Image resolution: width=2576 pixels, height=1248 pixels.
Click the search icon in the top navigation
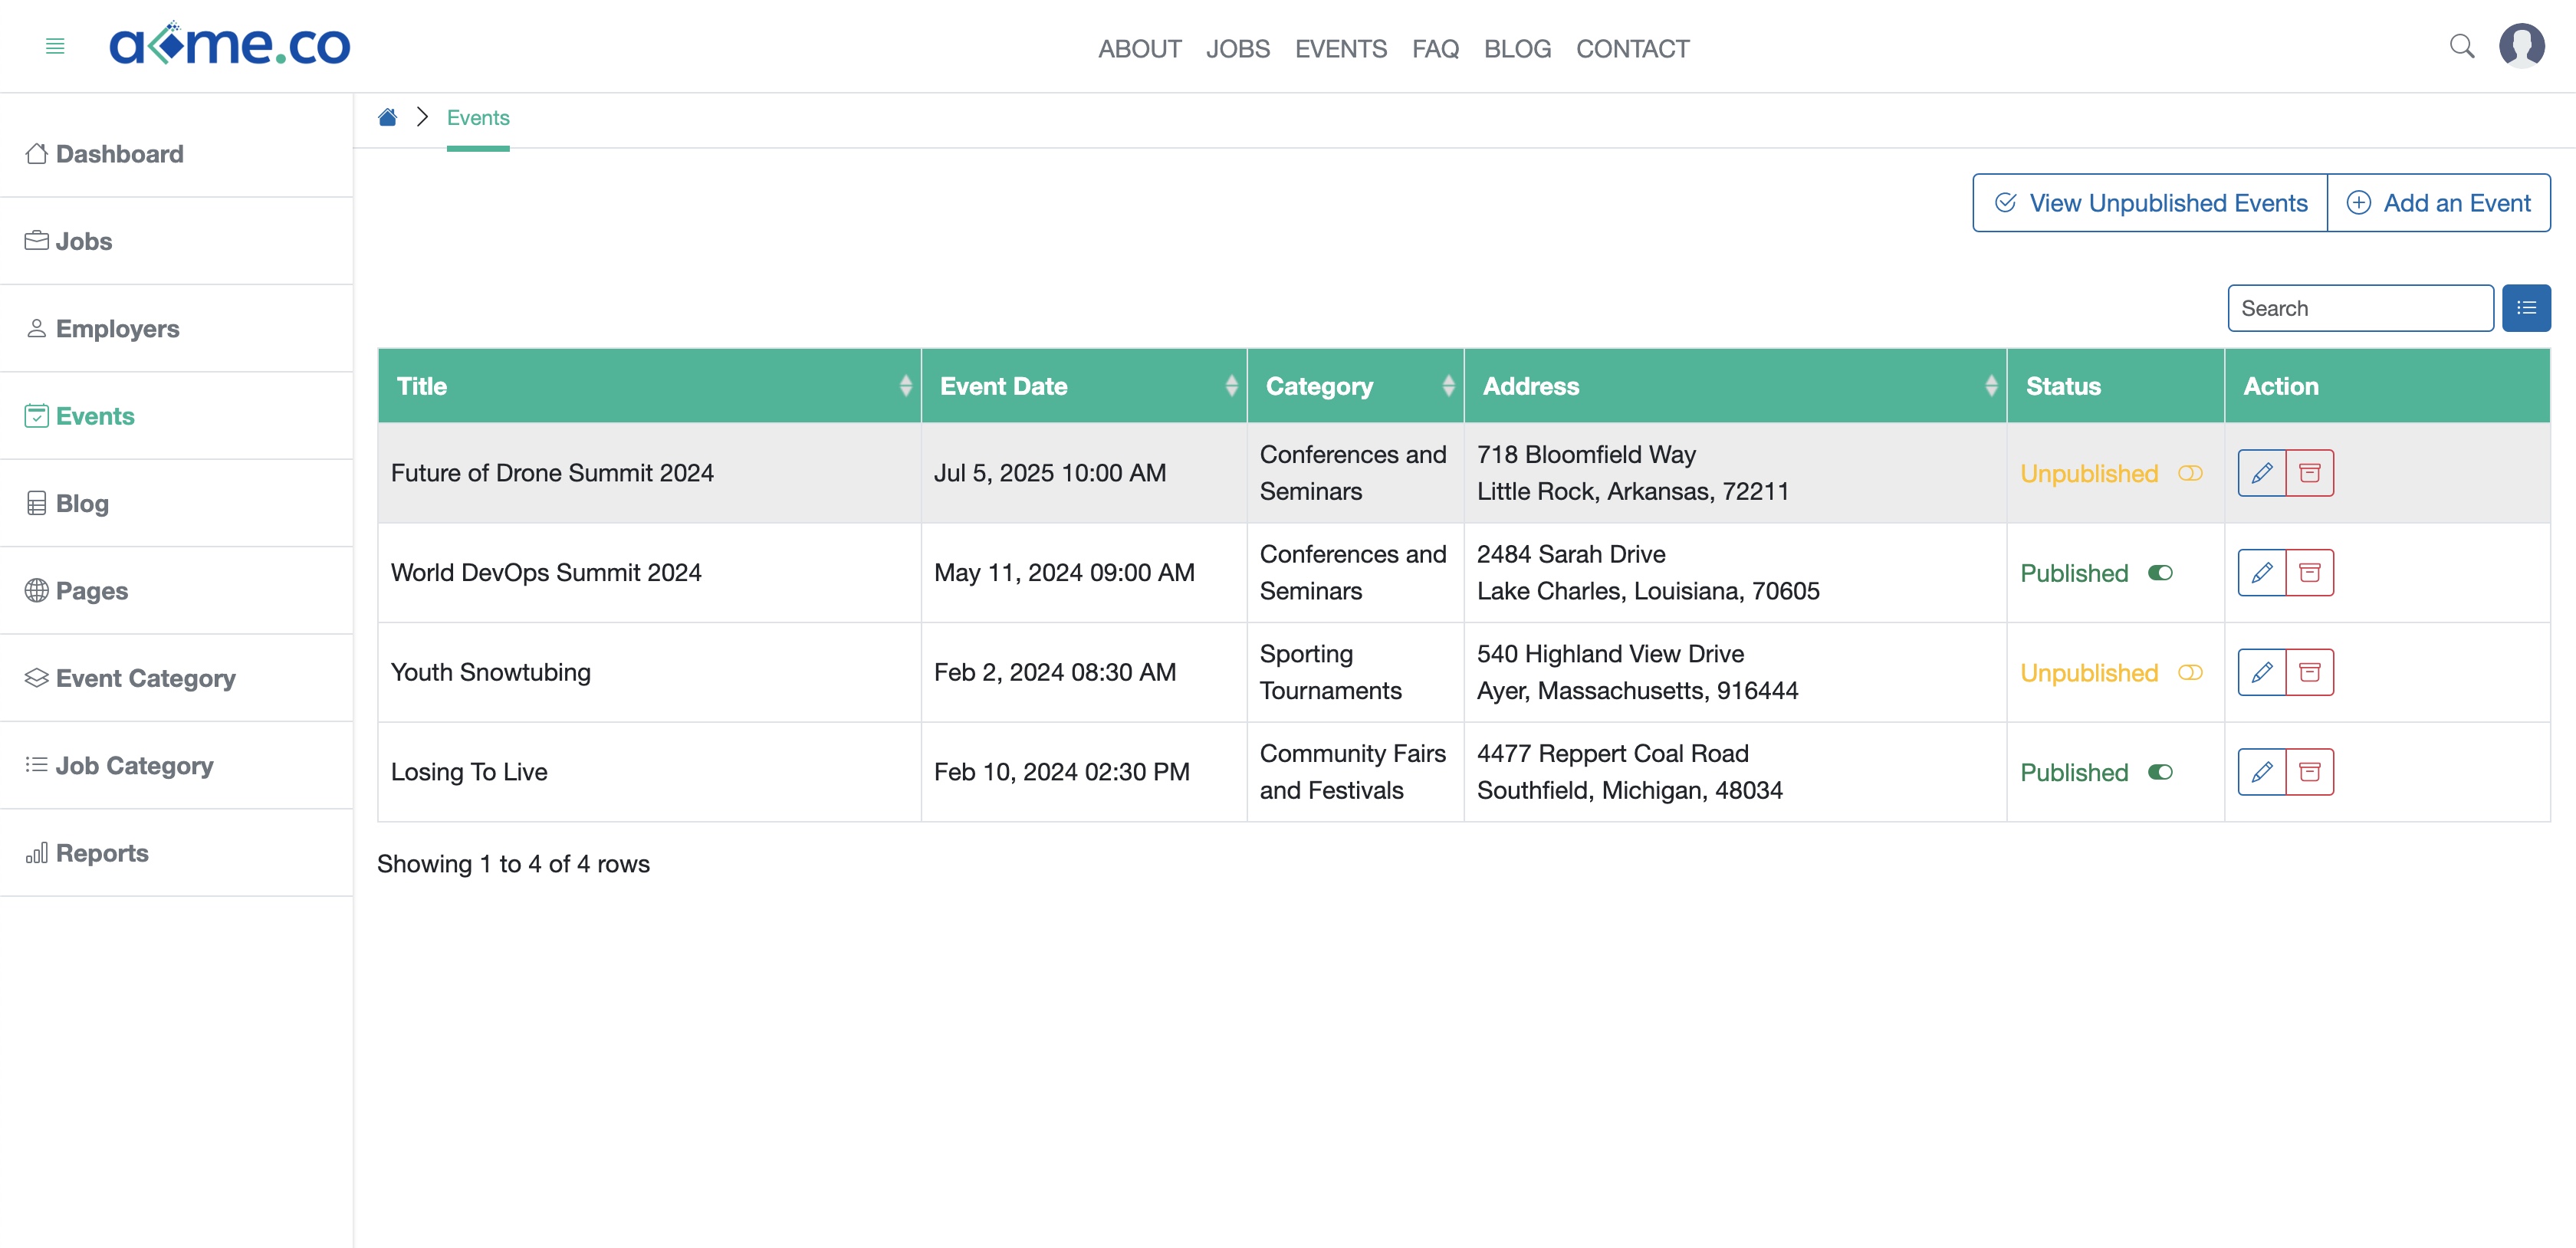pos(2461,44)
